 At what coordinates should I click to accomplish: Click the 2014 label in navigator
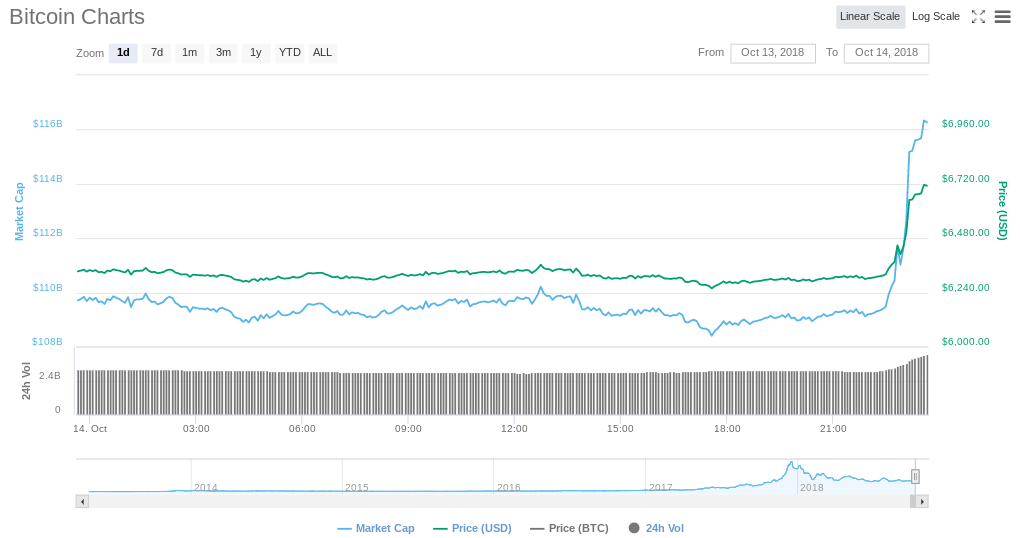click(x=206, y=487)
